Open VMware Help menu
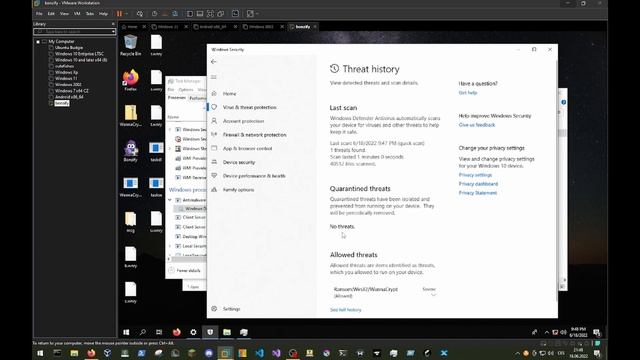640x360 pixels. [103, 14]
